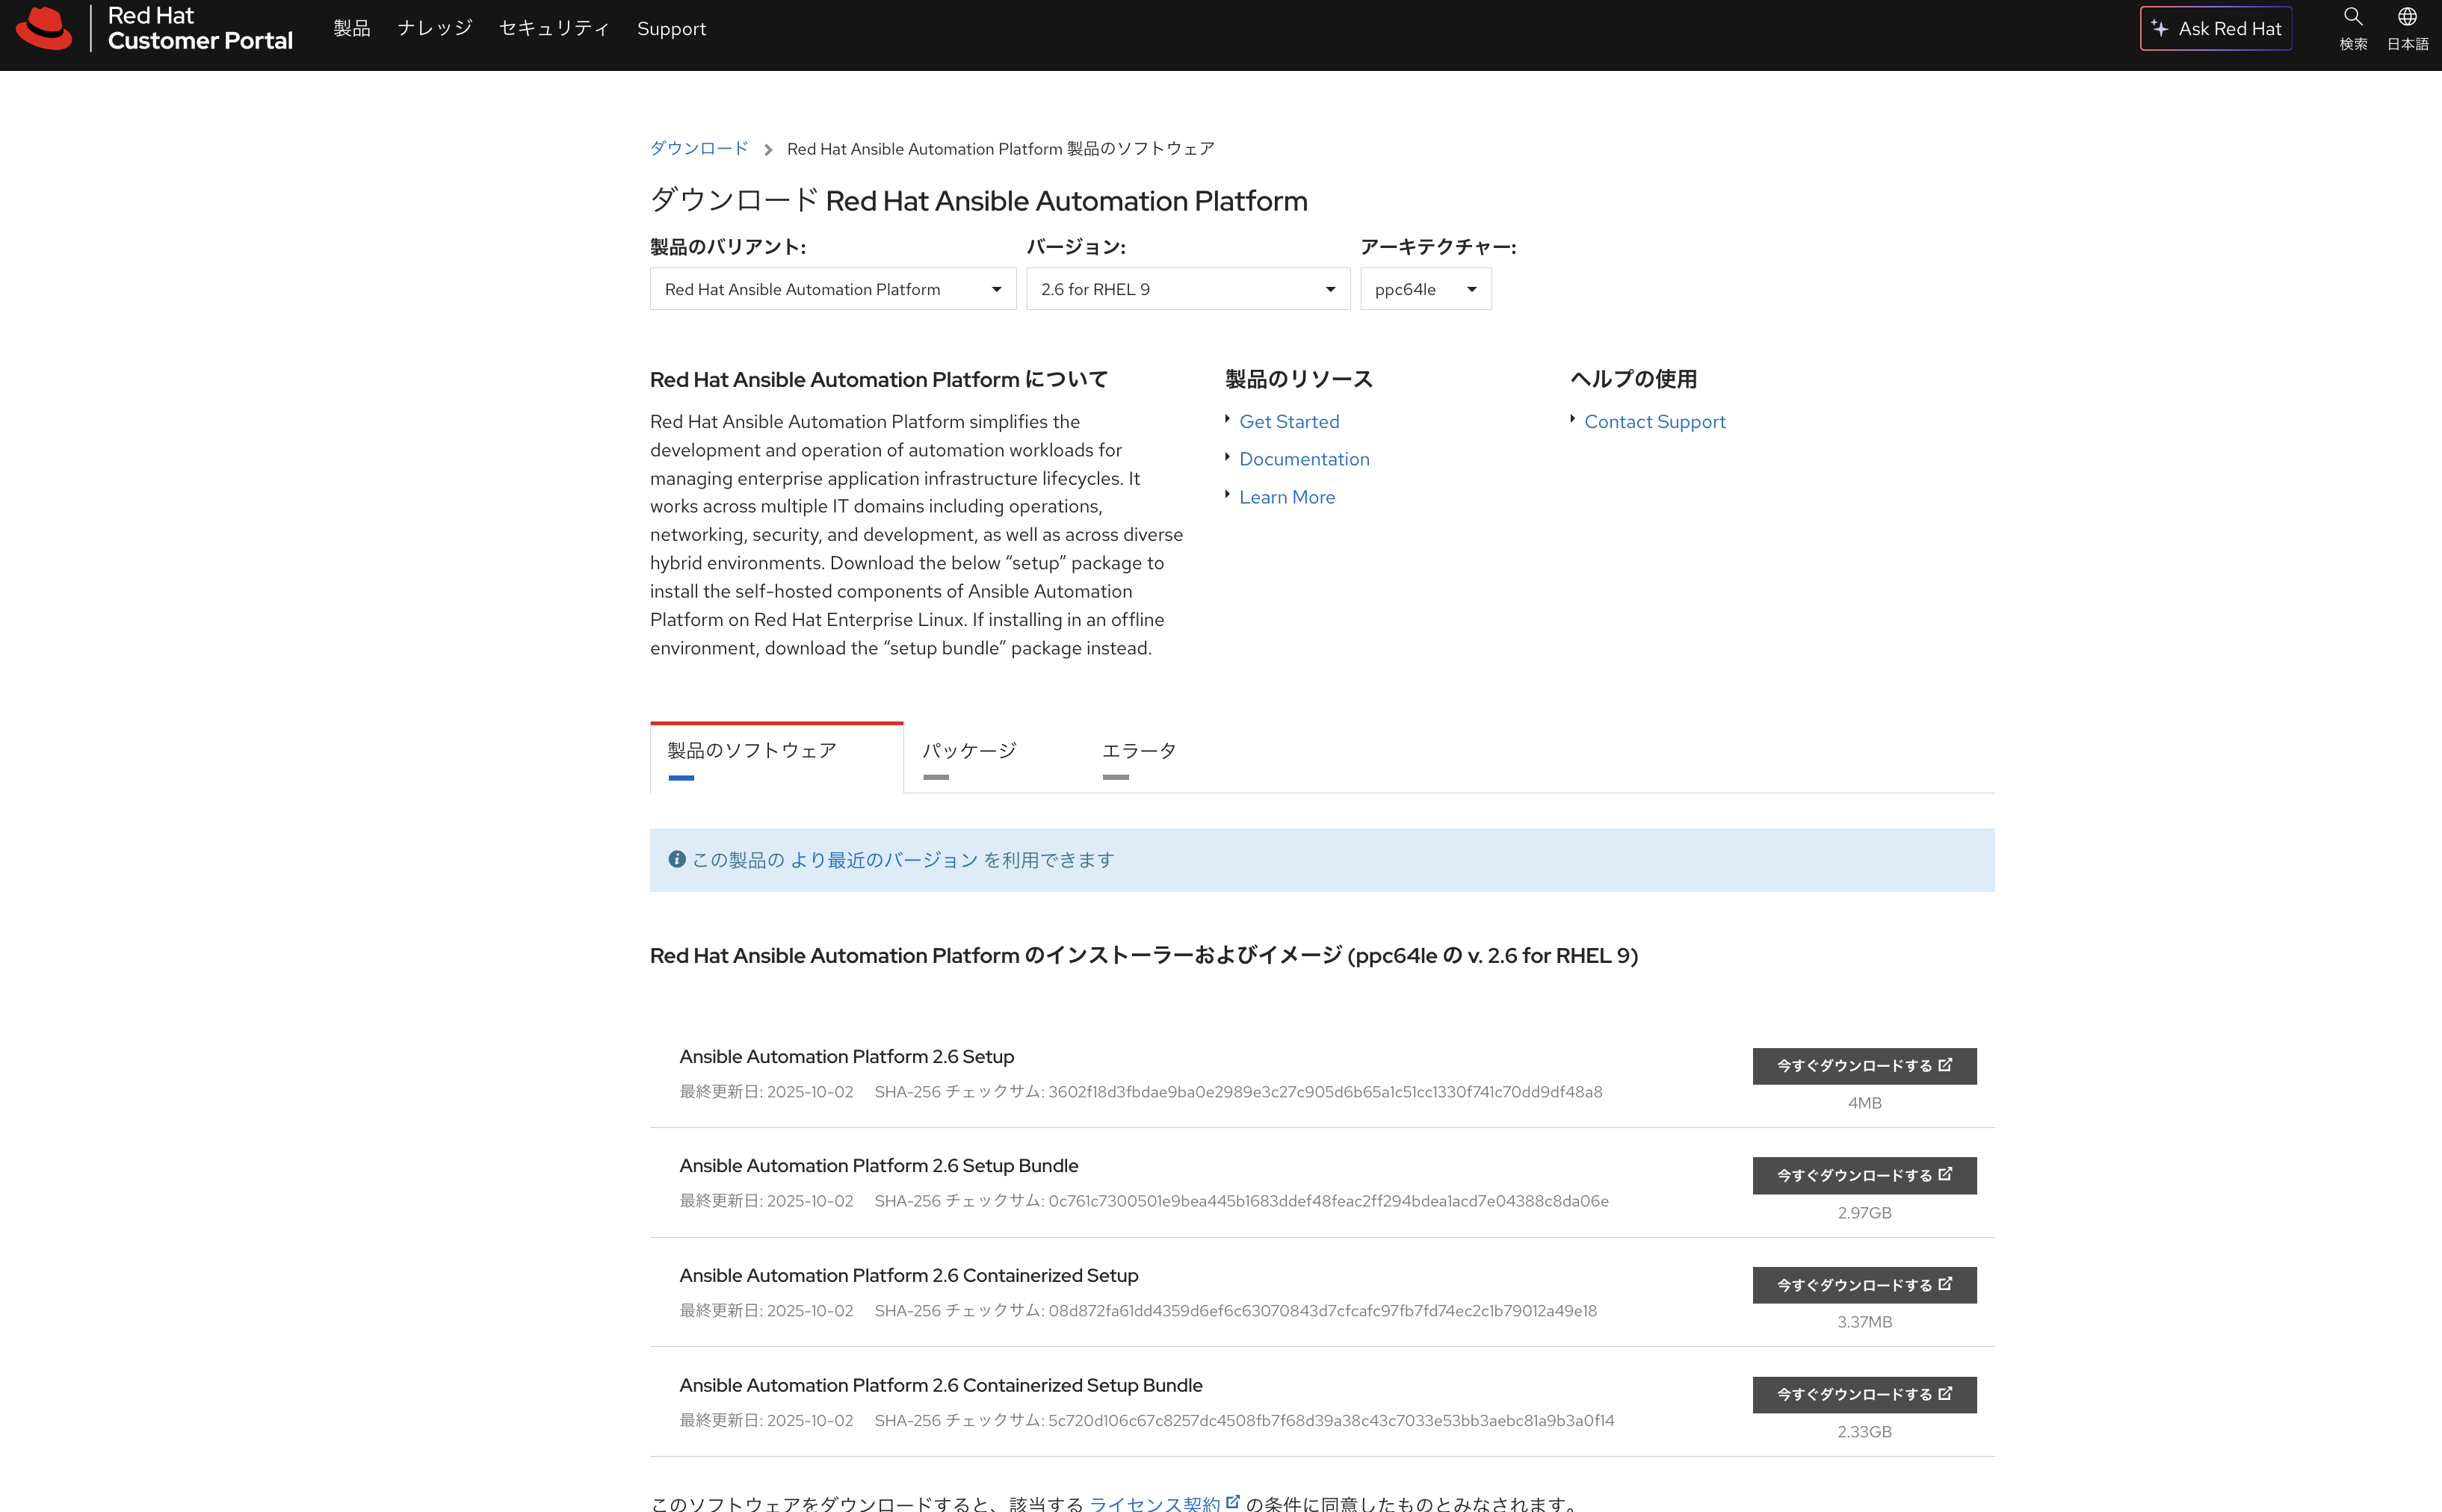2442x1512 pixels.
Task: Download the 2.6 Setup Bundle
Action: pos(1864,1175)
